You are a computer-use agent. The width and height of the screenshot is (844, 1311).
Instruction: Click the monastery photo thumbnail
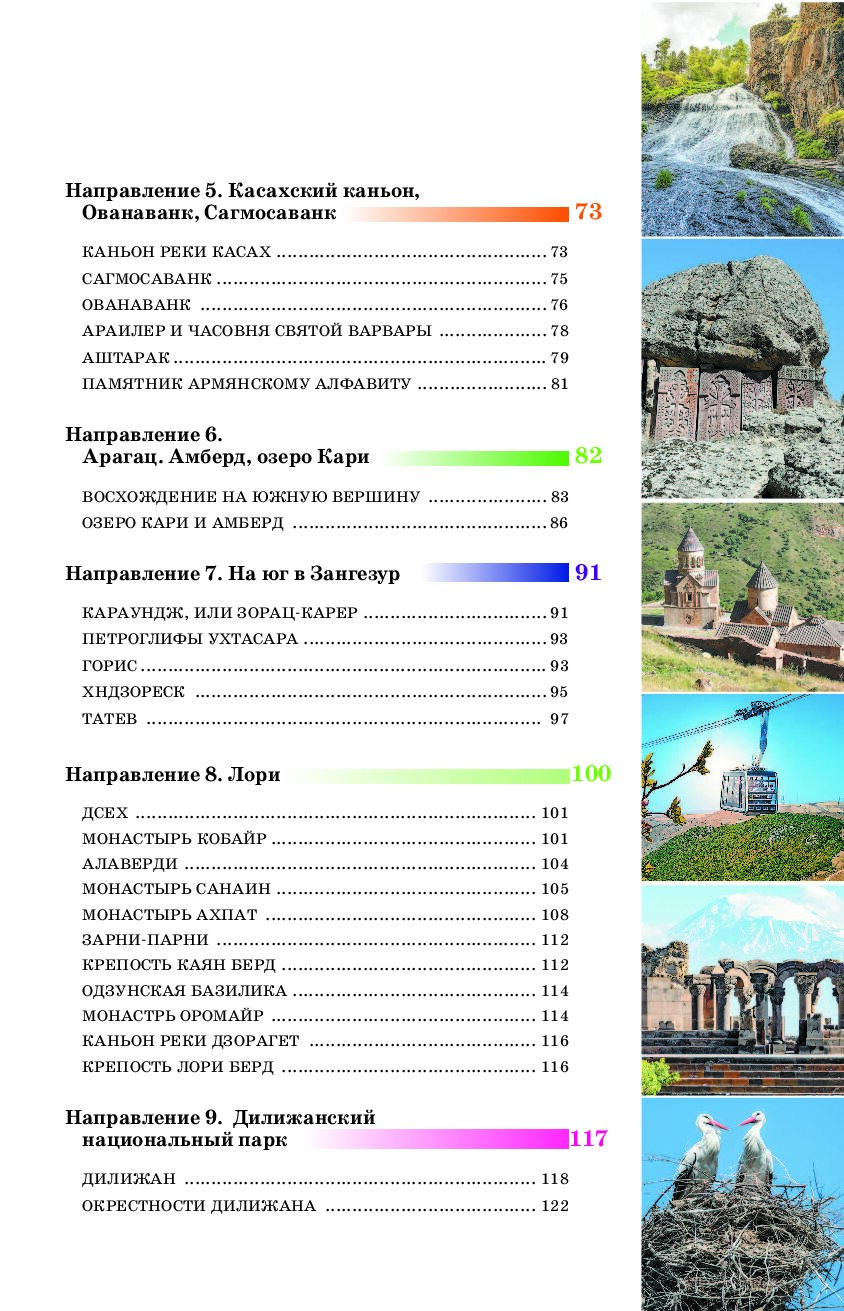[x=742, y=596]
